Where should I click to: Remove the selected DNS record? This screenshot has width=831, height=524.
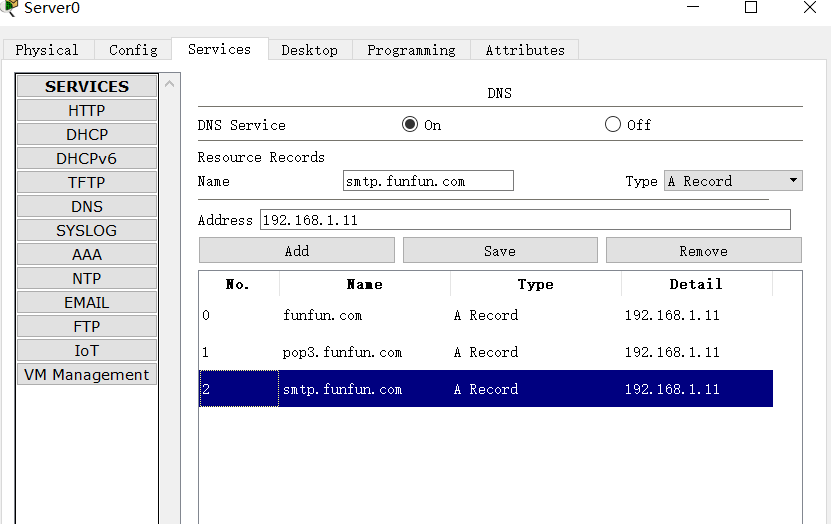pyautogui.click(x=704, y=250)
